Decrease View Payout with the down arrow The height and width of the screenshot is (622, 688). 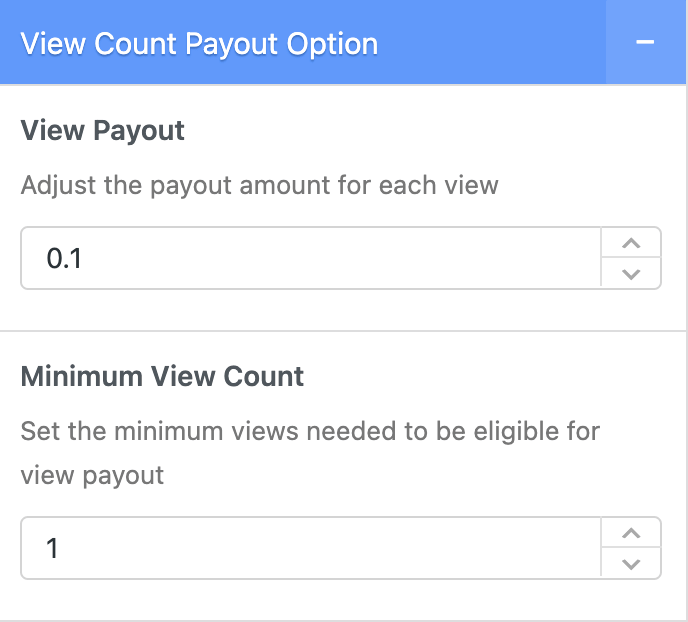tap(630, 274)
